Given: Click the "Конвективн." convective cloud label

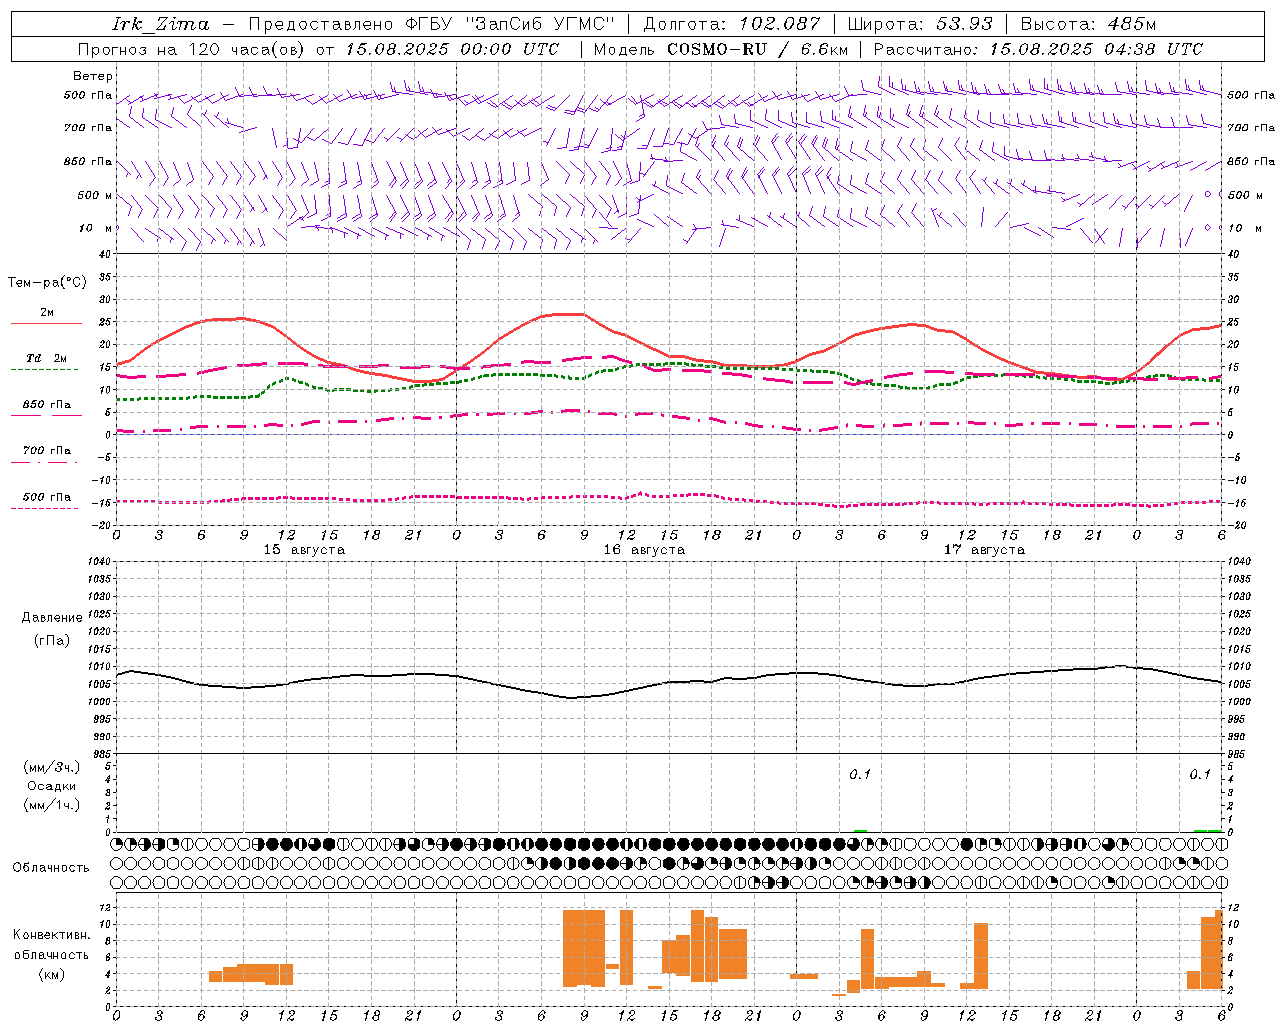Looking at the screenshot, I should [52, 934].
